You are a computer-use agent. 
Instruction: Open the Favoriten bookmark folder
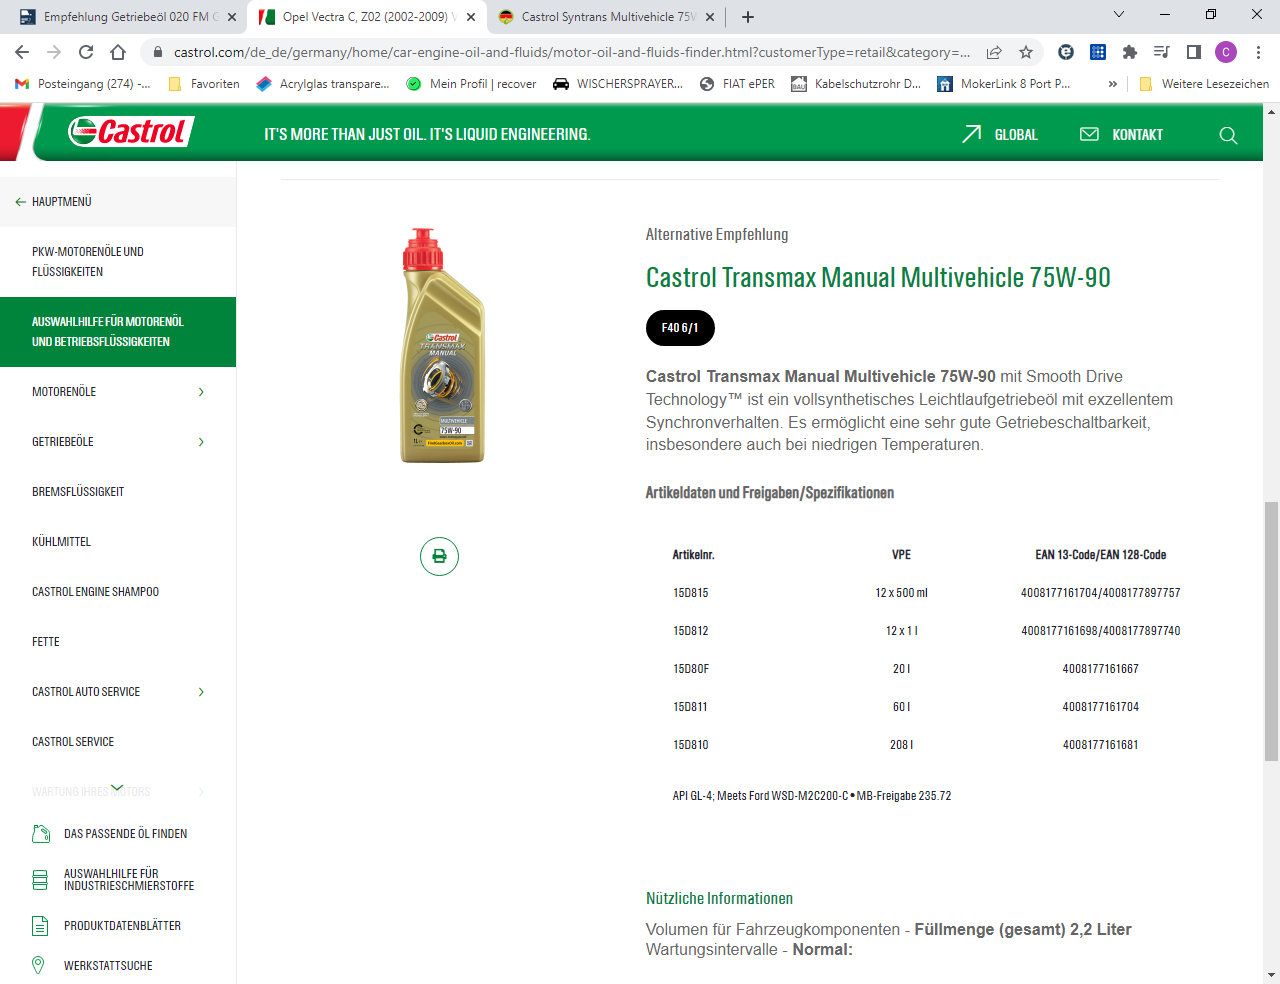(204, 84)
